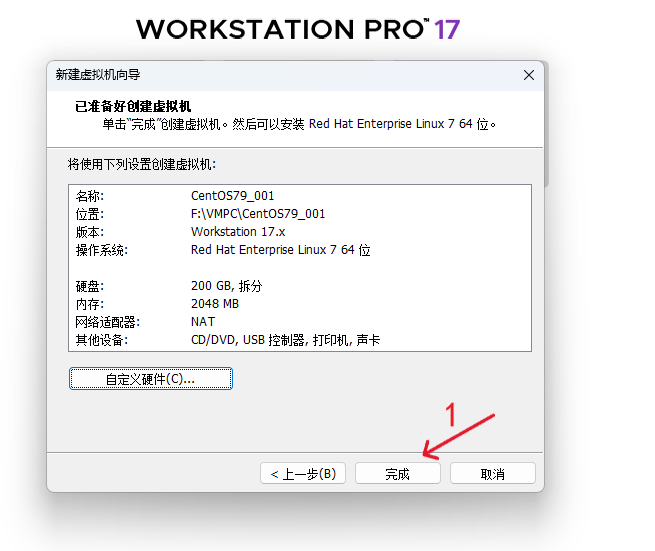Click the 其他设备: label
655x551 pixels.
pos(102,340)
